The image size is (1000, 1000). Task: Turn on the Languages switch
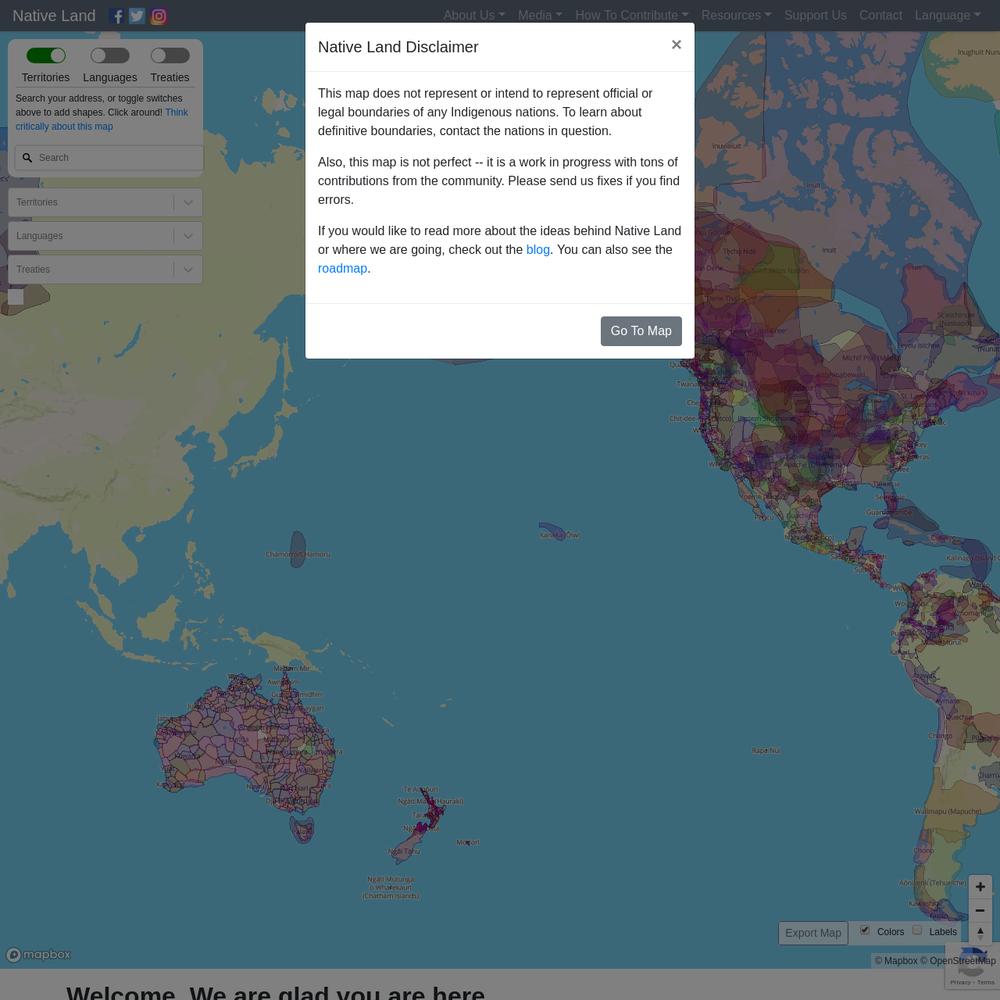[x=110, y=55]
